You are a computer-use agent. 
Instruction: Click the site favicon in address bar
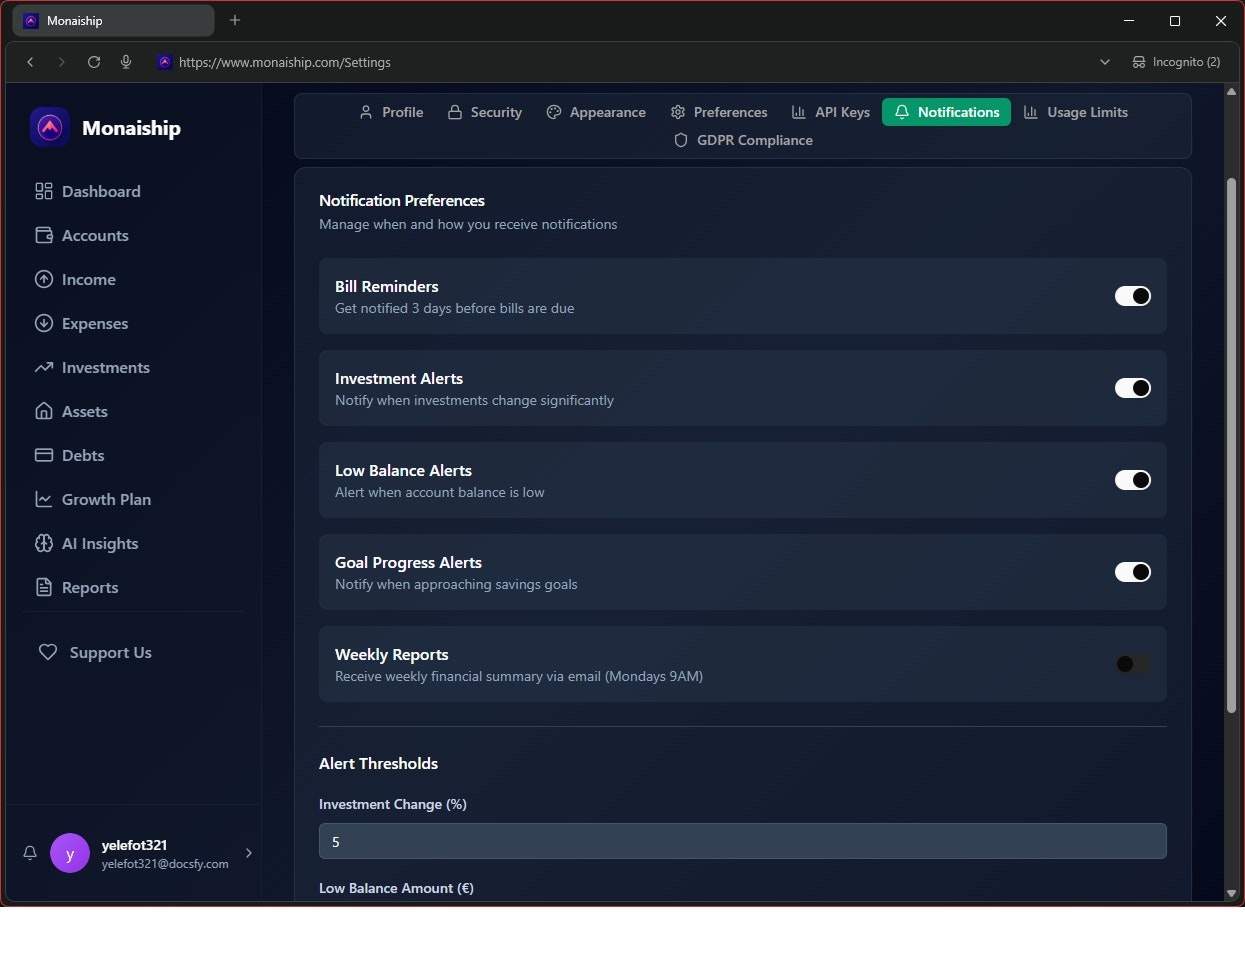tap(165, 62)
